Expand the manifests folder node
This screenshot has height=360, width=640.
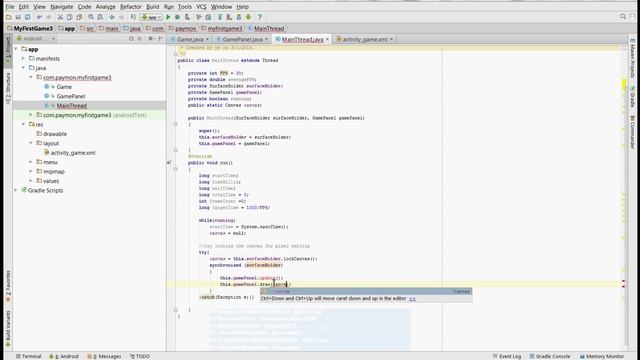23,58
